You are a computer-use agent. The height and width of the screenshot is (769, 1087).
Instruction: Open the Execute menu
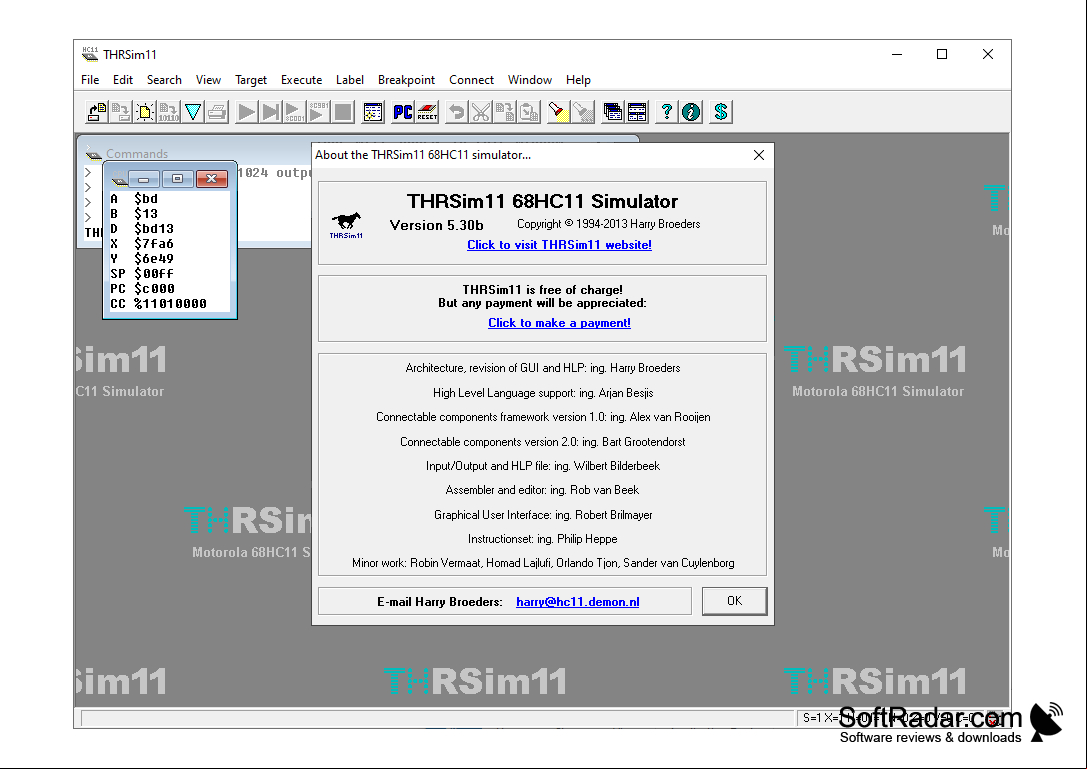302,80
